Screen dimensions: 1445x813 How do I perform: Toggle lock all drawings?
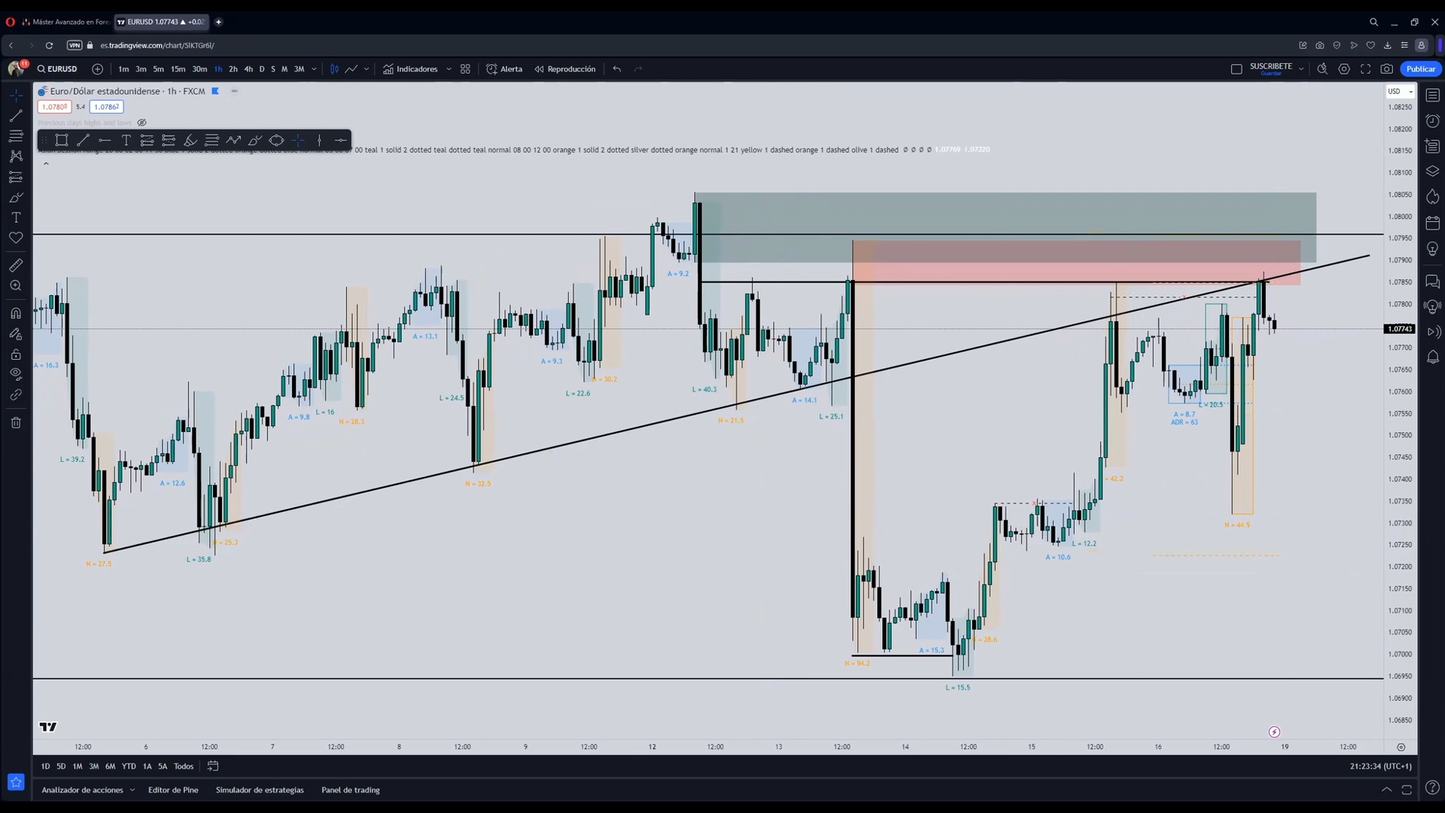16,354
